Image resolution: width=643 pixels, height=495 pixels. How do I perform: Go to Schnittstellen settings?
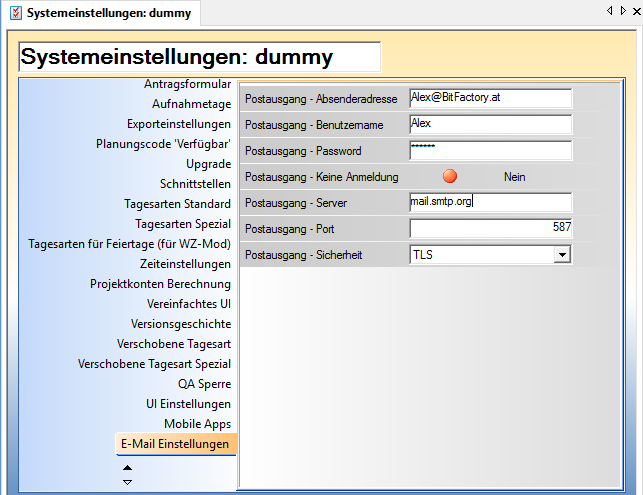pos(195,184)
